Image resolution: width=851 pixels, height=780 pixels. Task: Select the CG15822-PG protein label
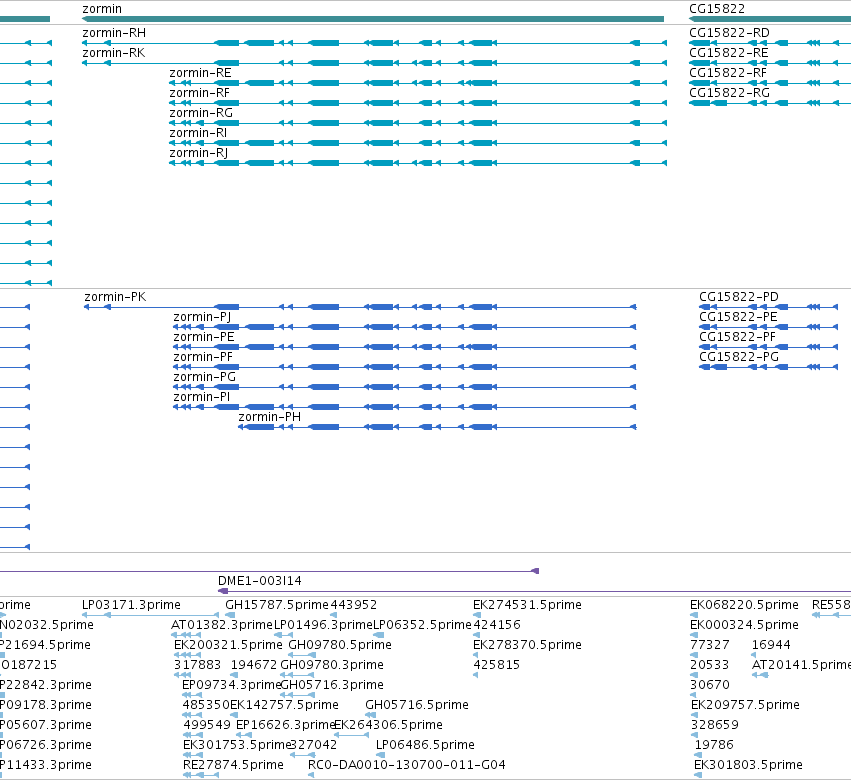[x=739, y=358]
